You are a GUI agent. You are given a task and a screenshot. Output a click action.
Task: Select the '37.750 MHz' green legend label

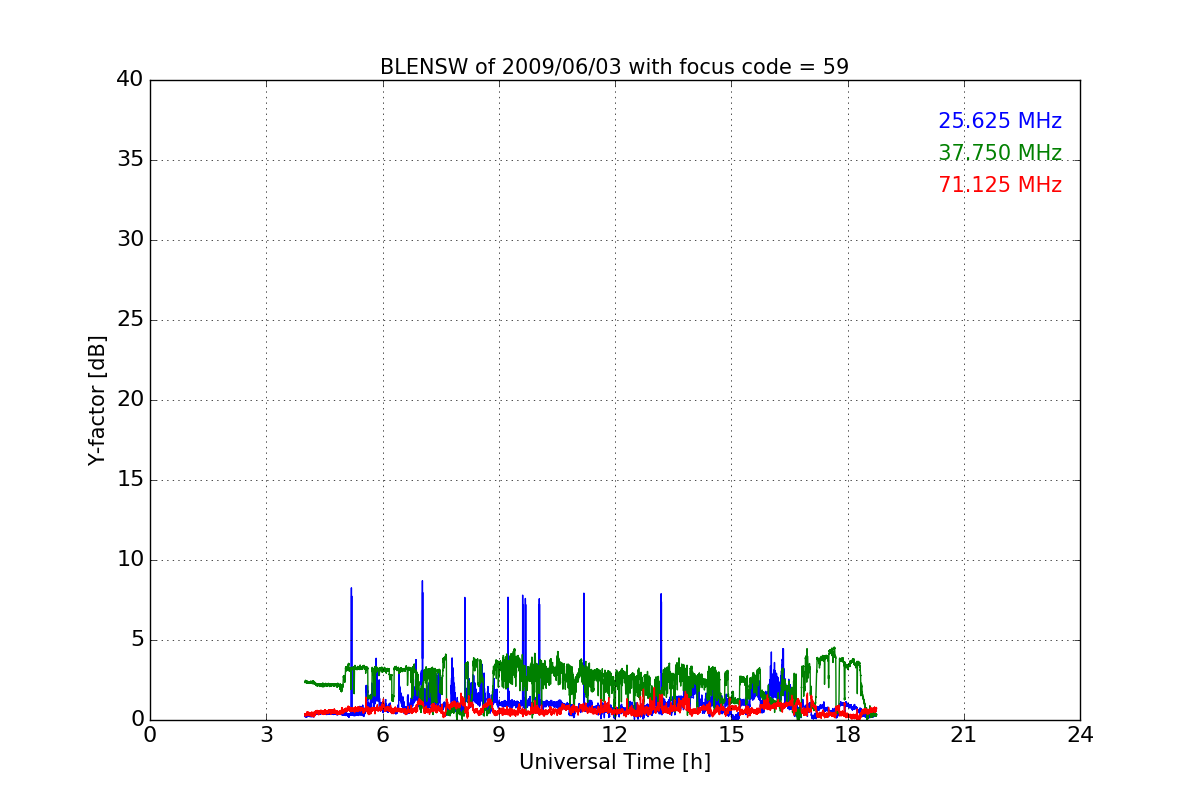1000,153
